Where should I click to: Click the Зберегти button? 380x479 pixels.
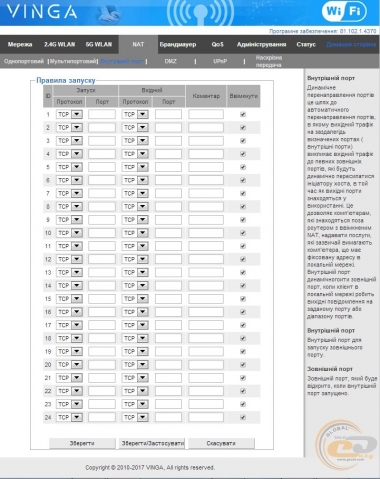click(82, 443)
